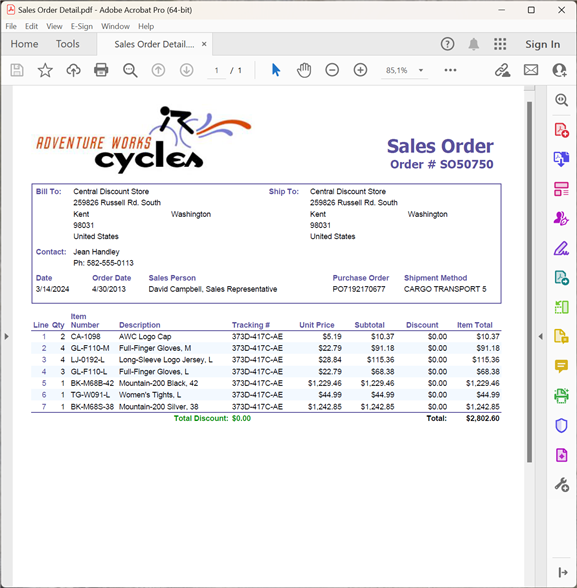The height and width of the screenshot is (588, 577).
Task: Print the document with printer icon
Action: point(101,70)
